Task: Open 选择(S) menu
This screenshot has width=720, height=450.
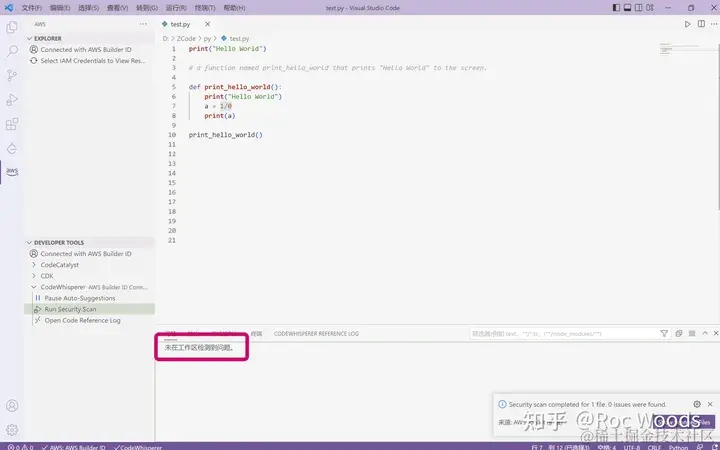Action: [89, 8]
